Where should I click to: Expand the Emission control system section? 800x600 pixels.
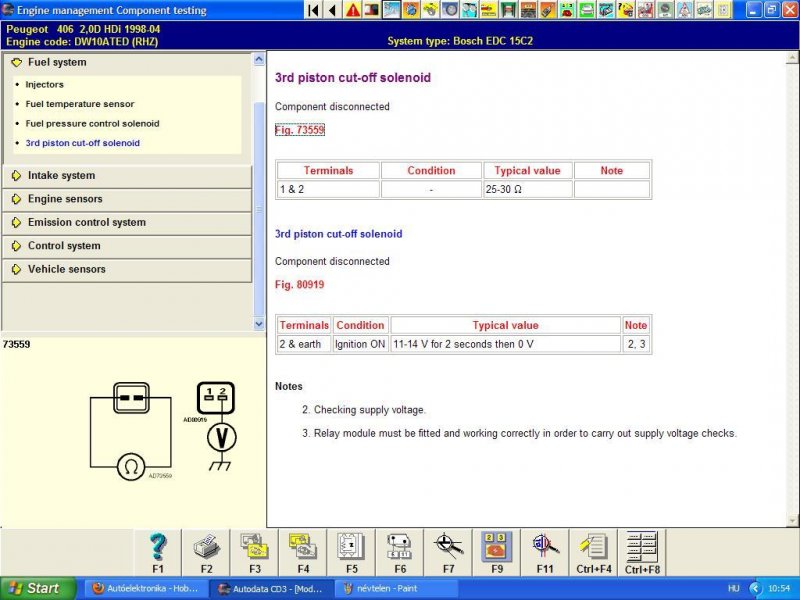tap(127, 222)
